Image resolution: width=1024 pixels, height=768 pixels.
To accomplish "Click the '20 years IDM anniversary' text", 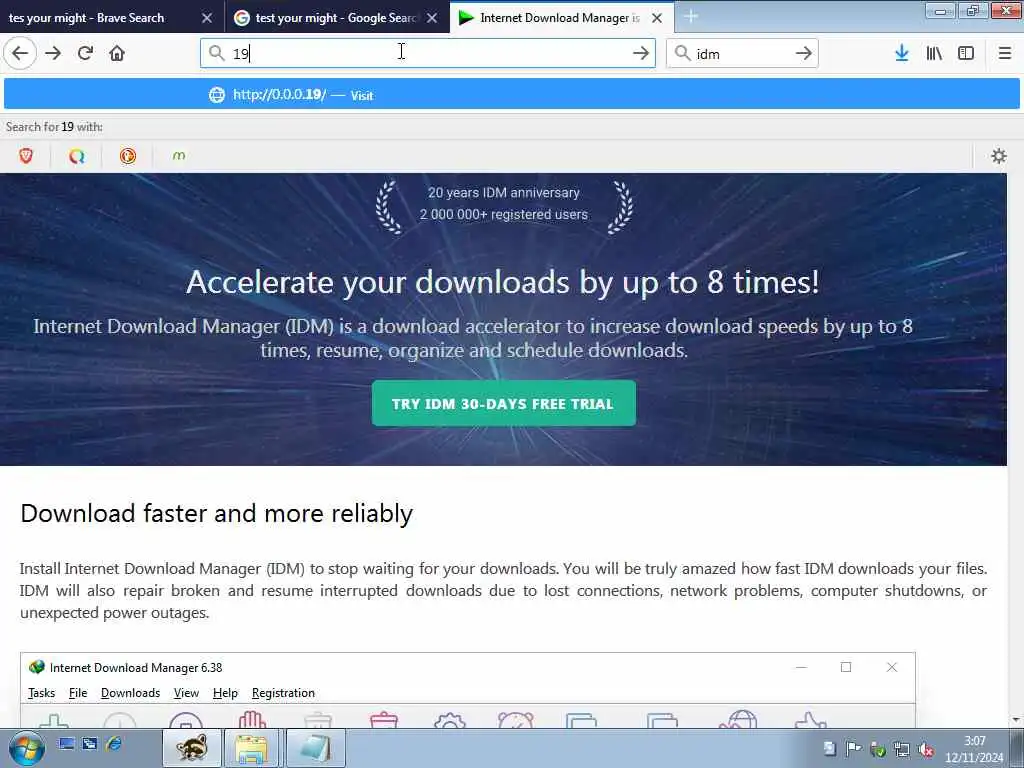I will (504, 192).
